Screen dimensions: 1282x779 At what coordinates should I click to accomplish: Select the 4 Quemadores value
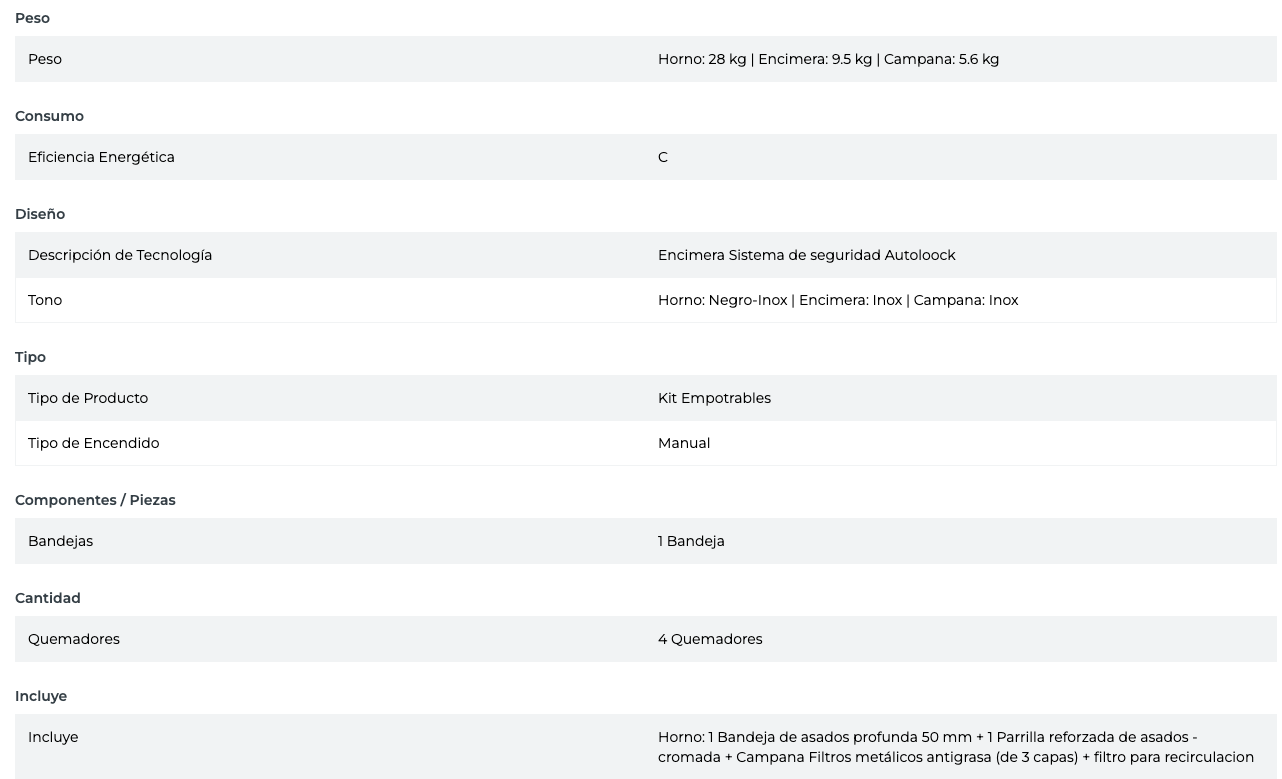click(x=710, y=639)
